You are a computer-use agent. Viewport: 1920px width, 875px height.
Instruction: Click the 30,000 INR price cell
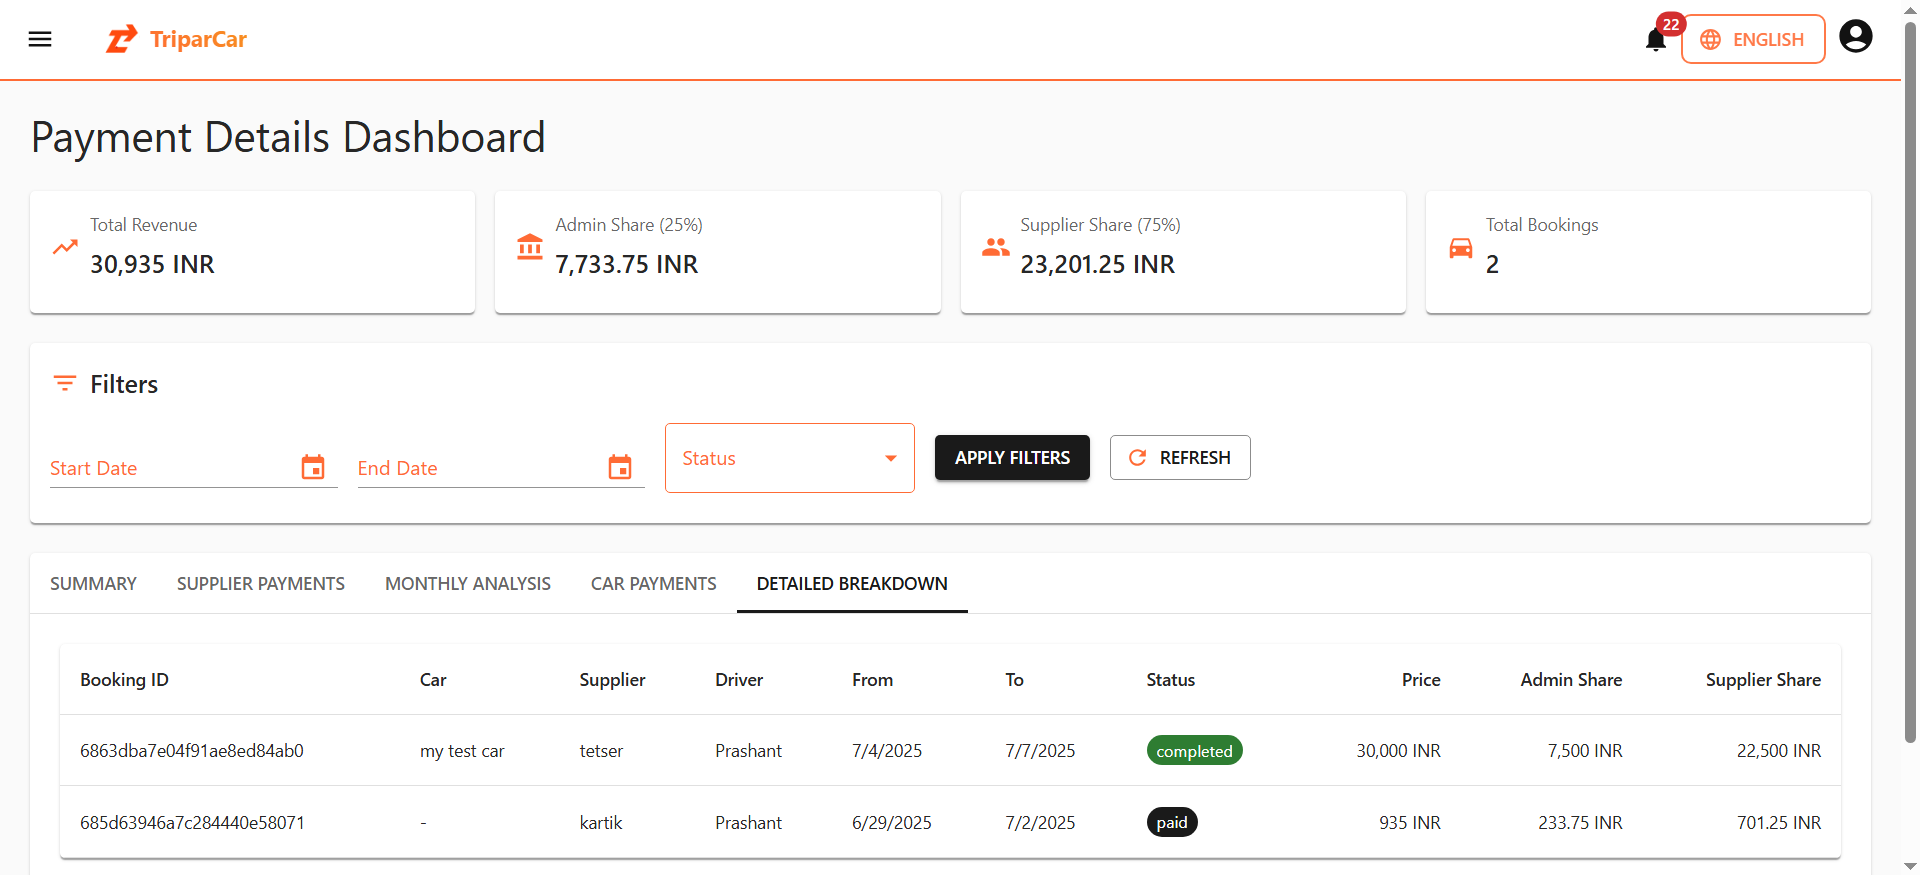pyautogui.click(x=1398, y=751)
